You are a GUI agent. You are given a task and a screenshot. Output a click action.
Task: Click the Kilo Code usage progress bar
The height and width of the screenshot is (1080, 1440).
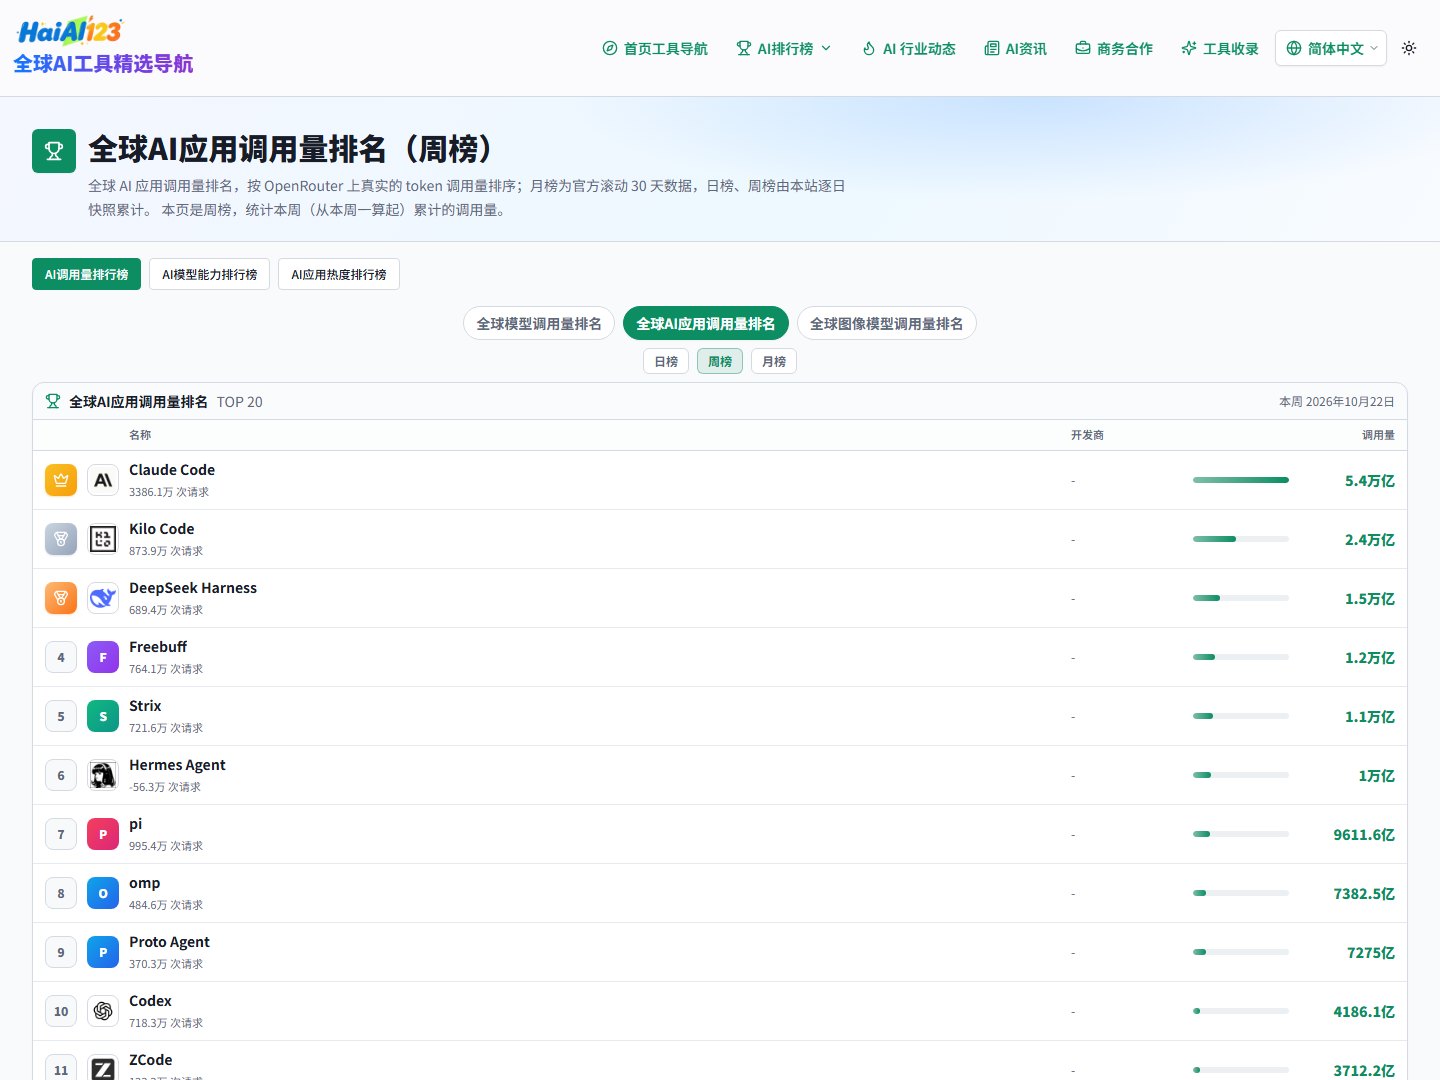[x=1241, y=539]
